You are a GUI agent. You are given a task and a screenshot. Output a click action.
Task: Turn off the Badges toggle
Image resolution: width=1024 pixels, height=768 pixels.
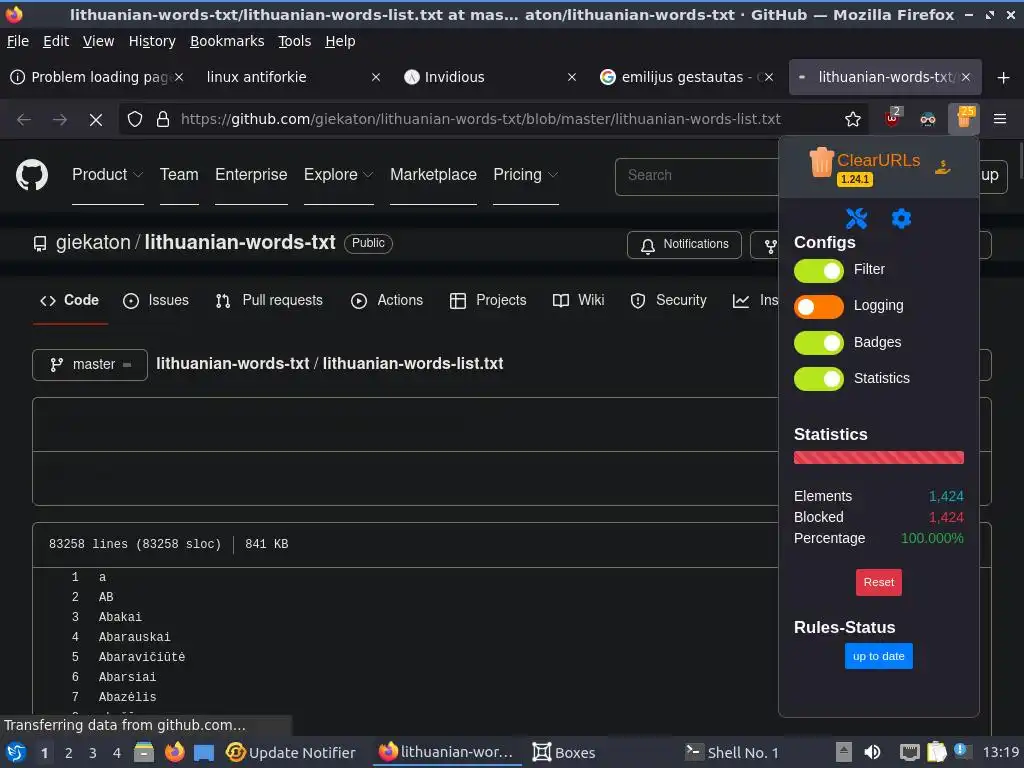818,343
